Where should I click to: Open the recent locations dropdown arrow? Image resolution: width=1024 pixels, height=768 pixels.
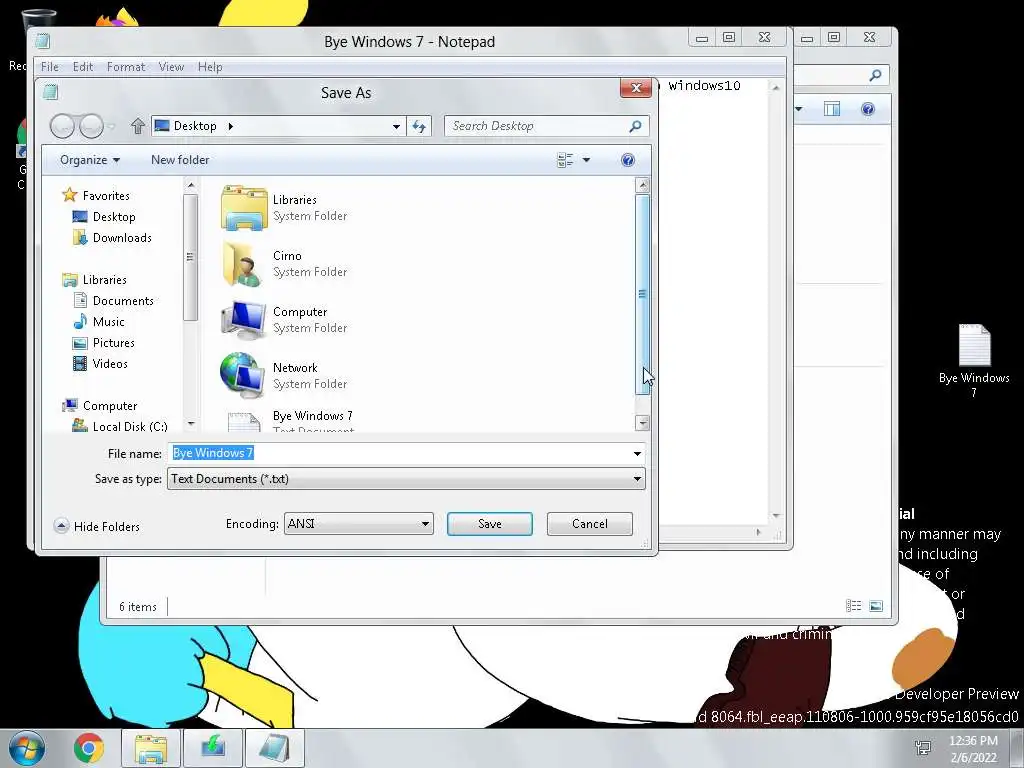click(112, 126)
